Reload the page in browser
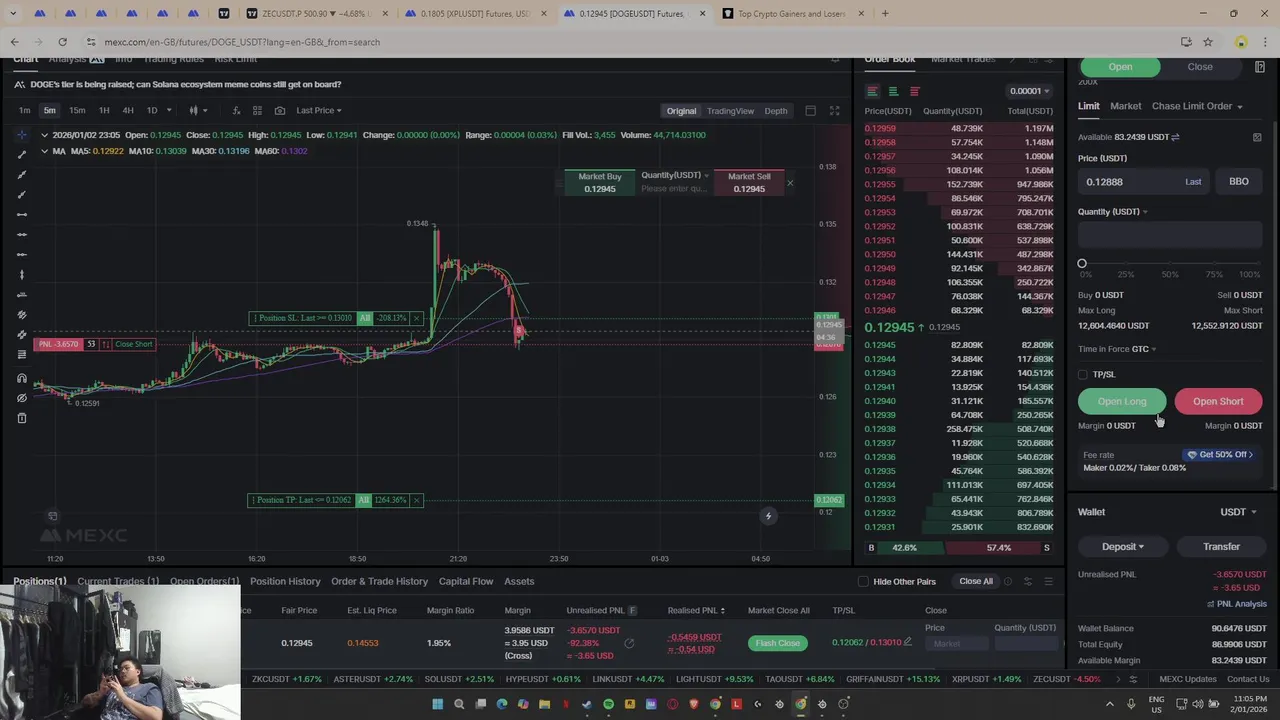This screenshot has width=1280, height=720. (x=62, y=42)
